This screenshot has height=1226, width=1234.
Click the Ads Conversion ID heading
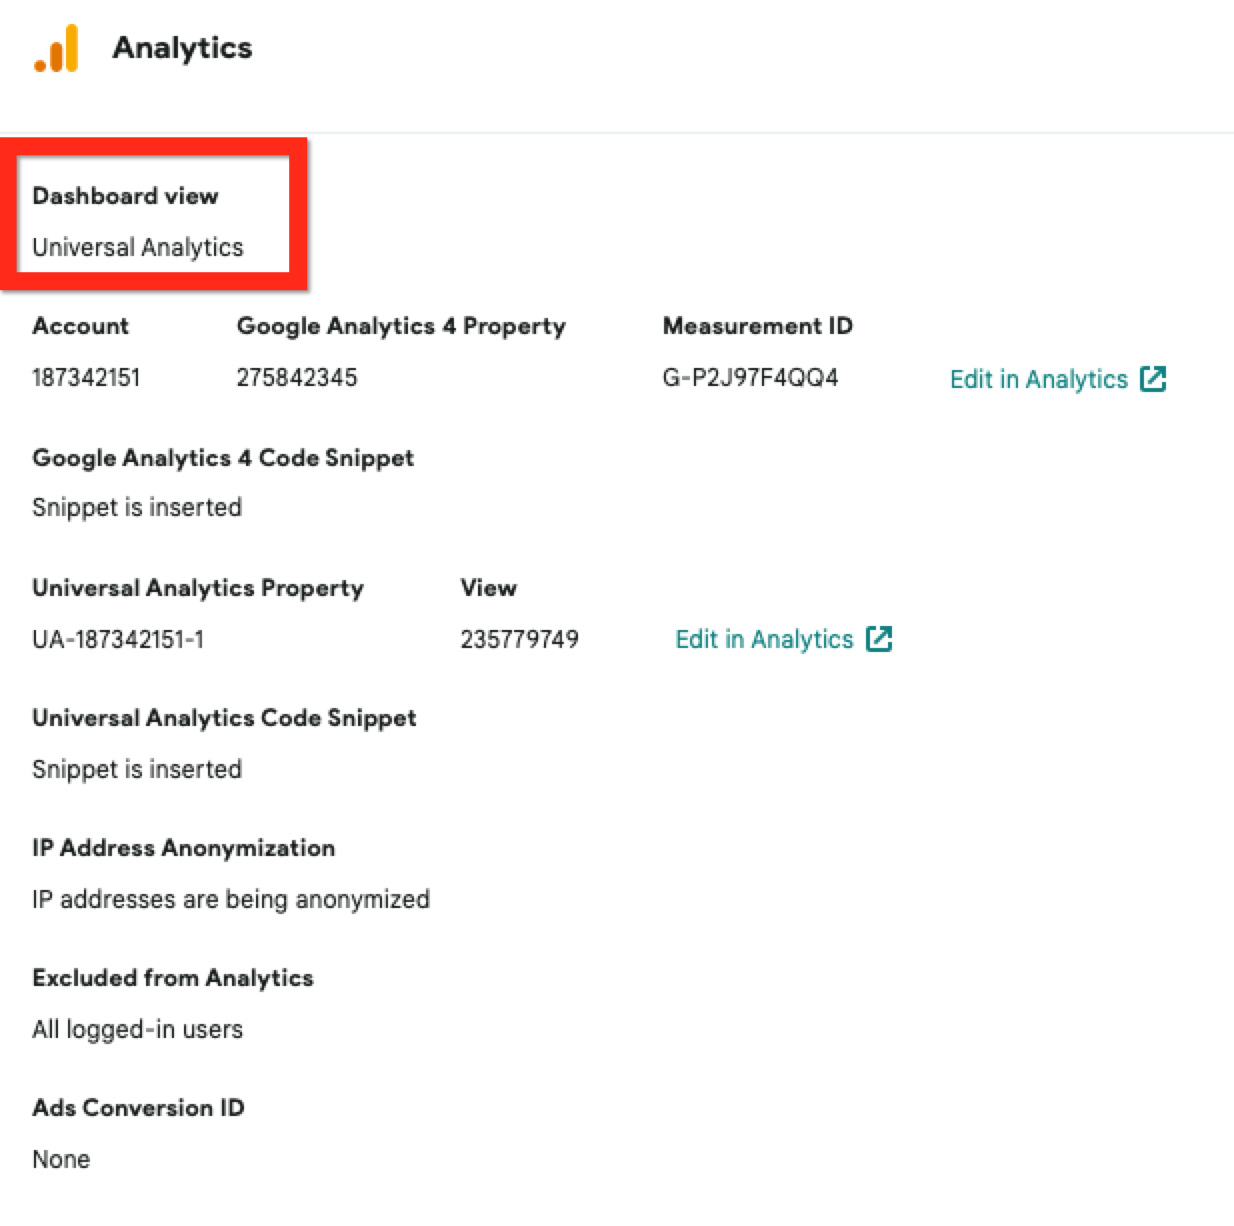click(x=138, y=1108)
